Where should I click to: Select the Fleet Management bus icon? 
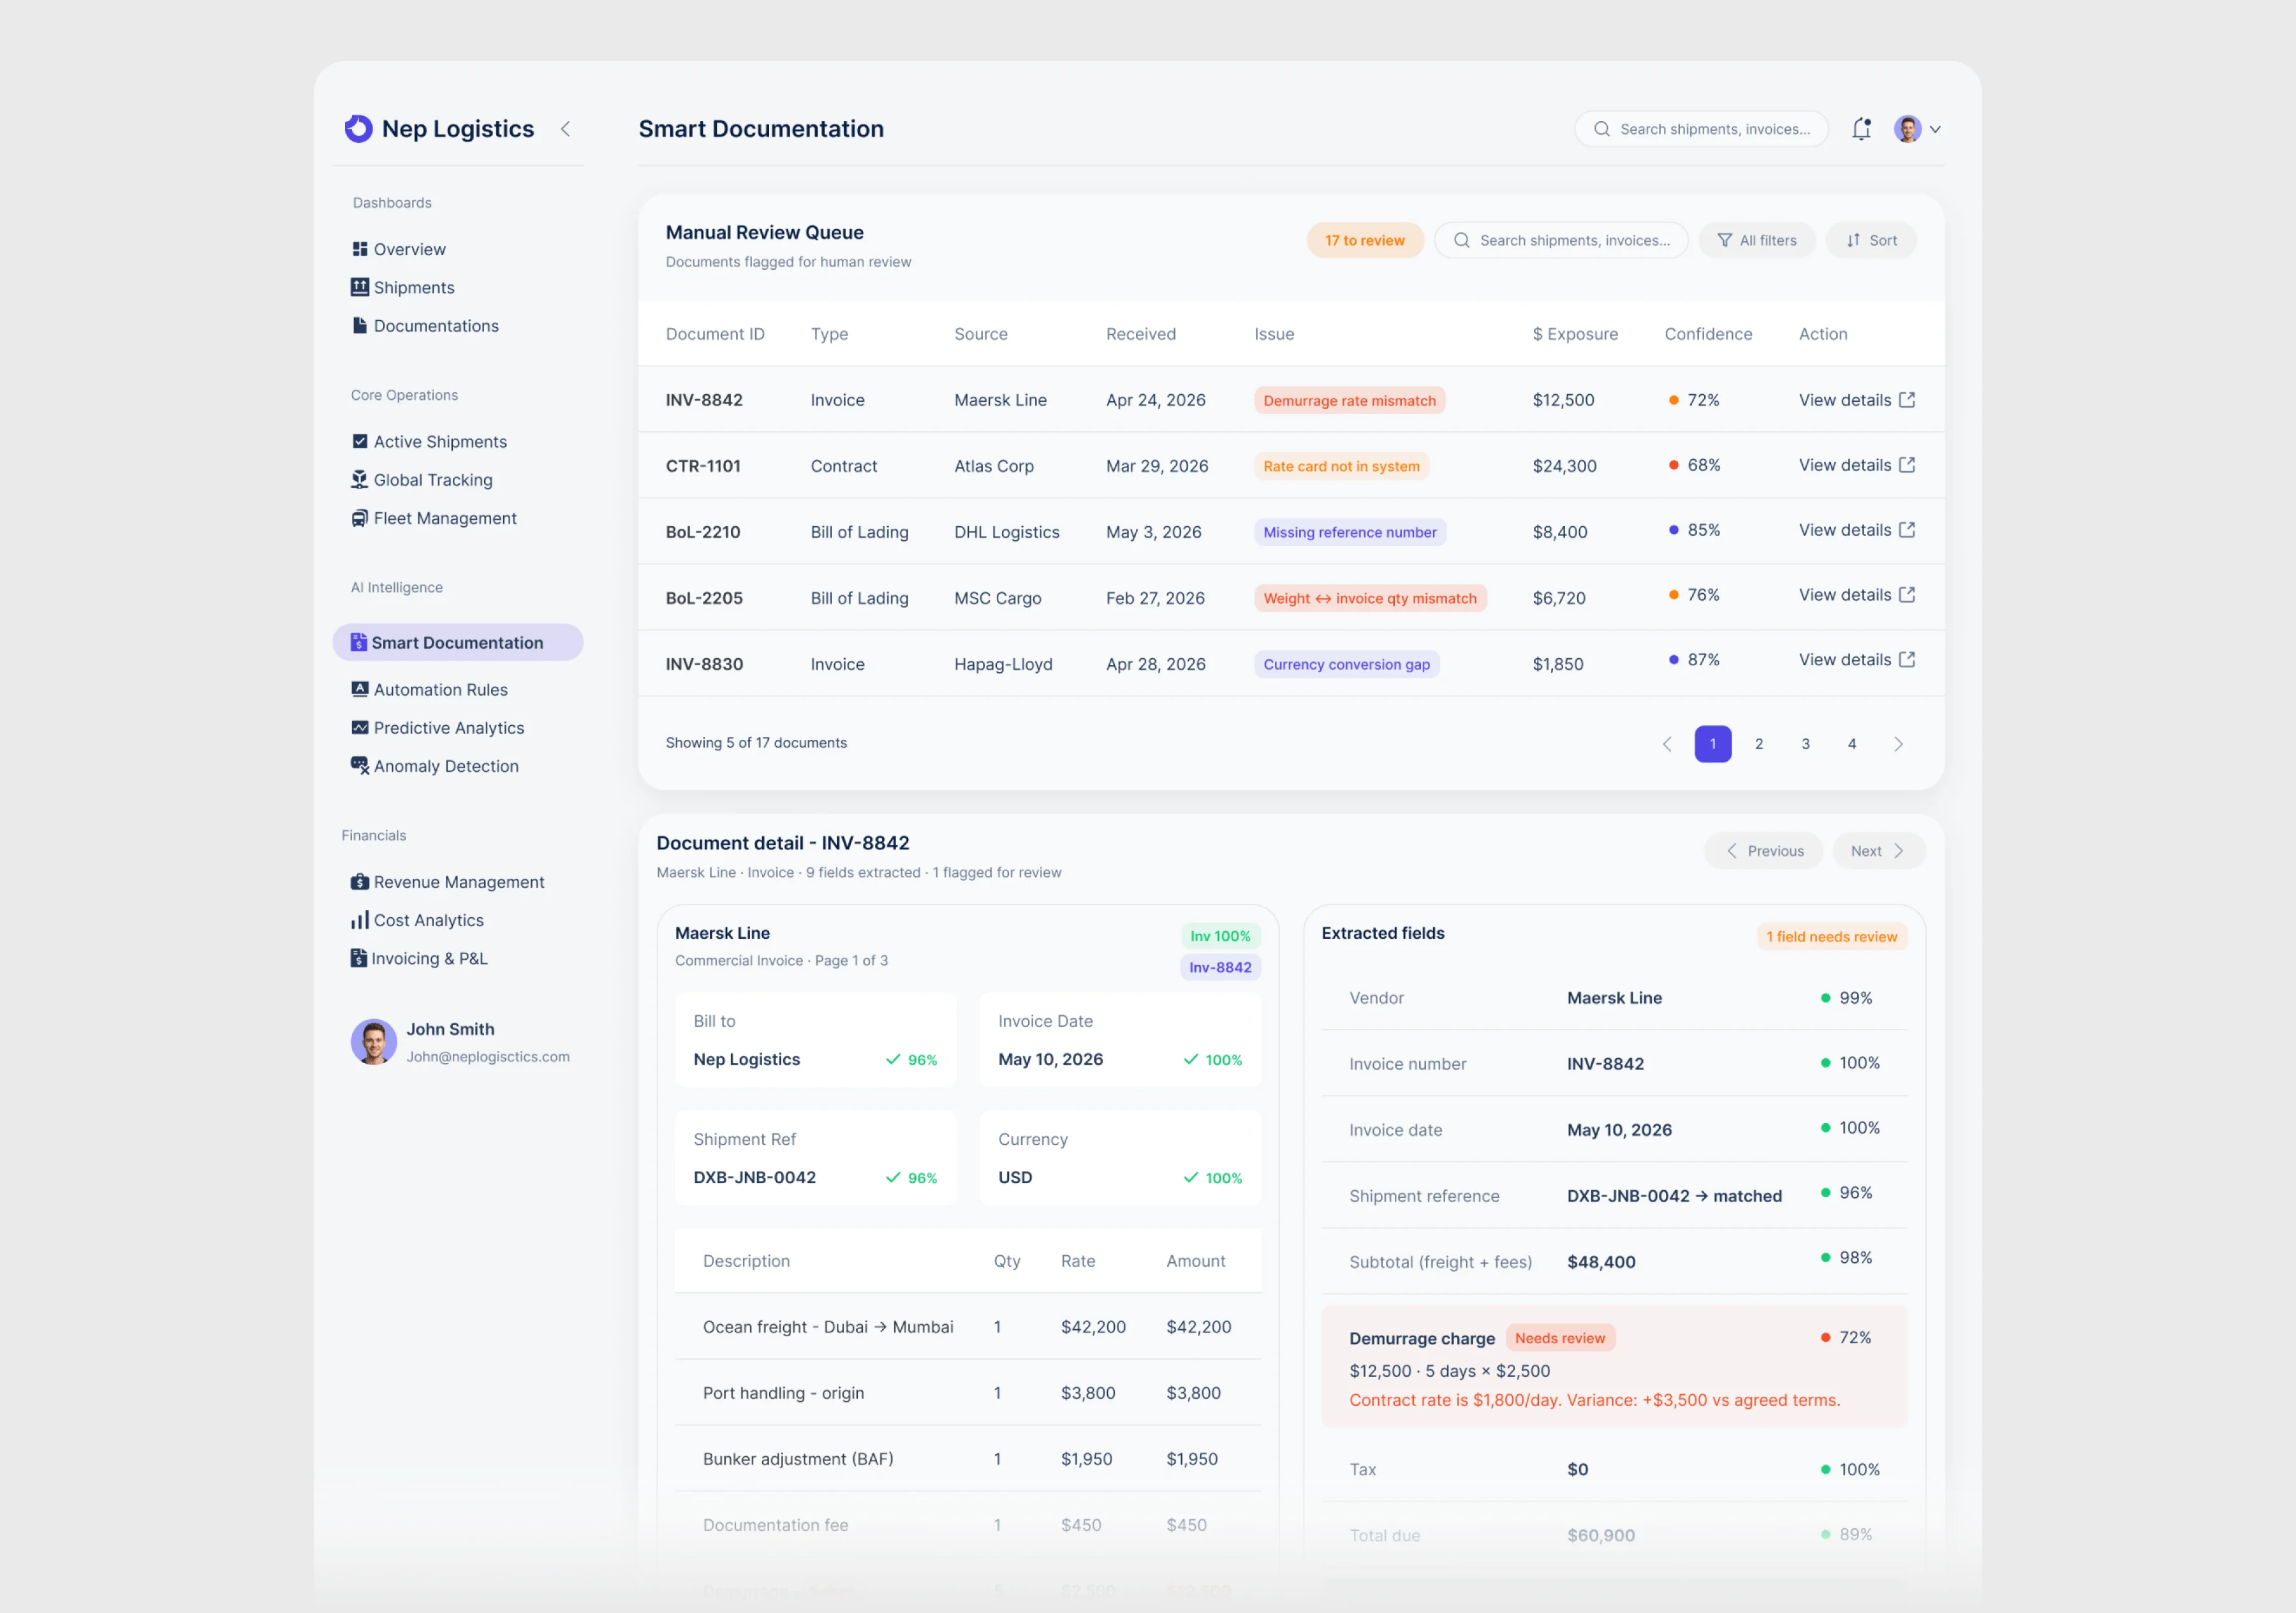click(359, 518)
